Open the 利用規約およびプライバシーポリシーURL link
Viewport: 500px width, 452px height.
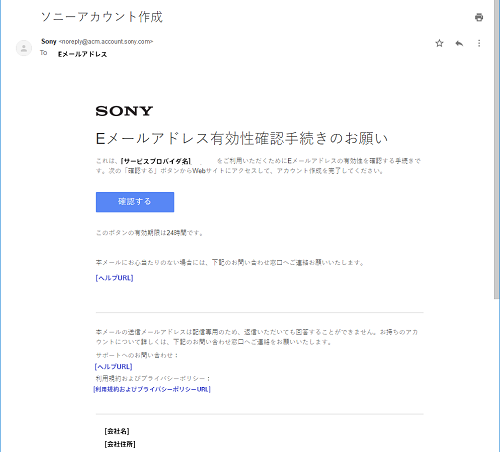[152, 389]
